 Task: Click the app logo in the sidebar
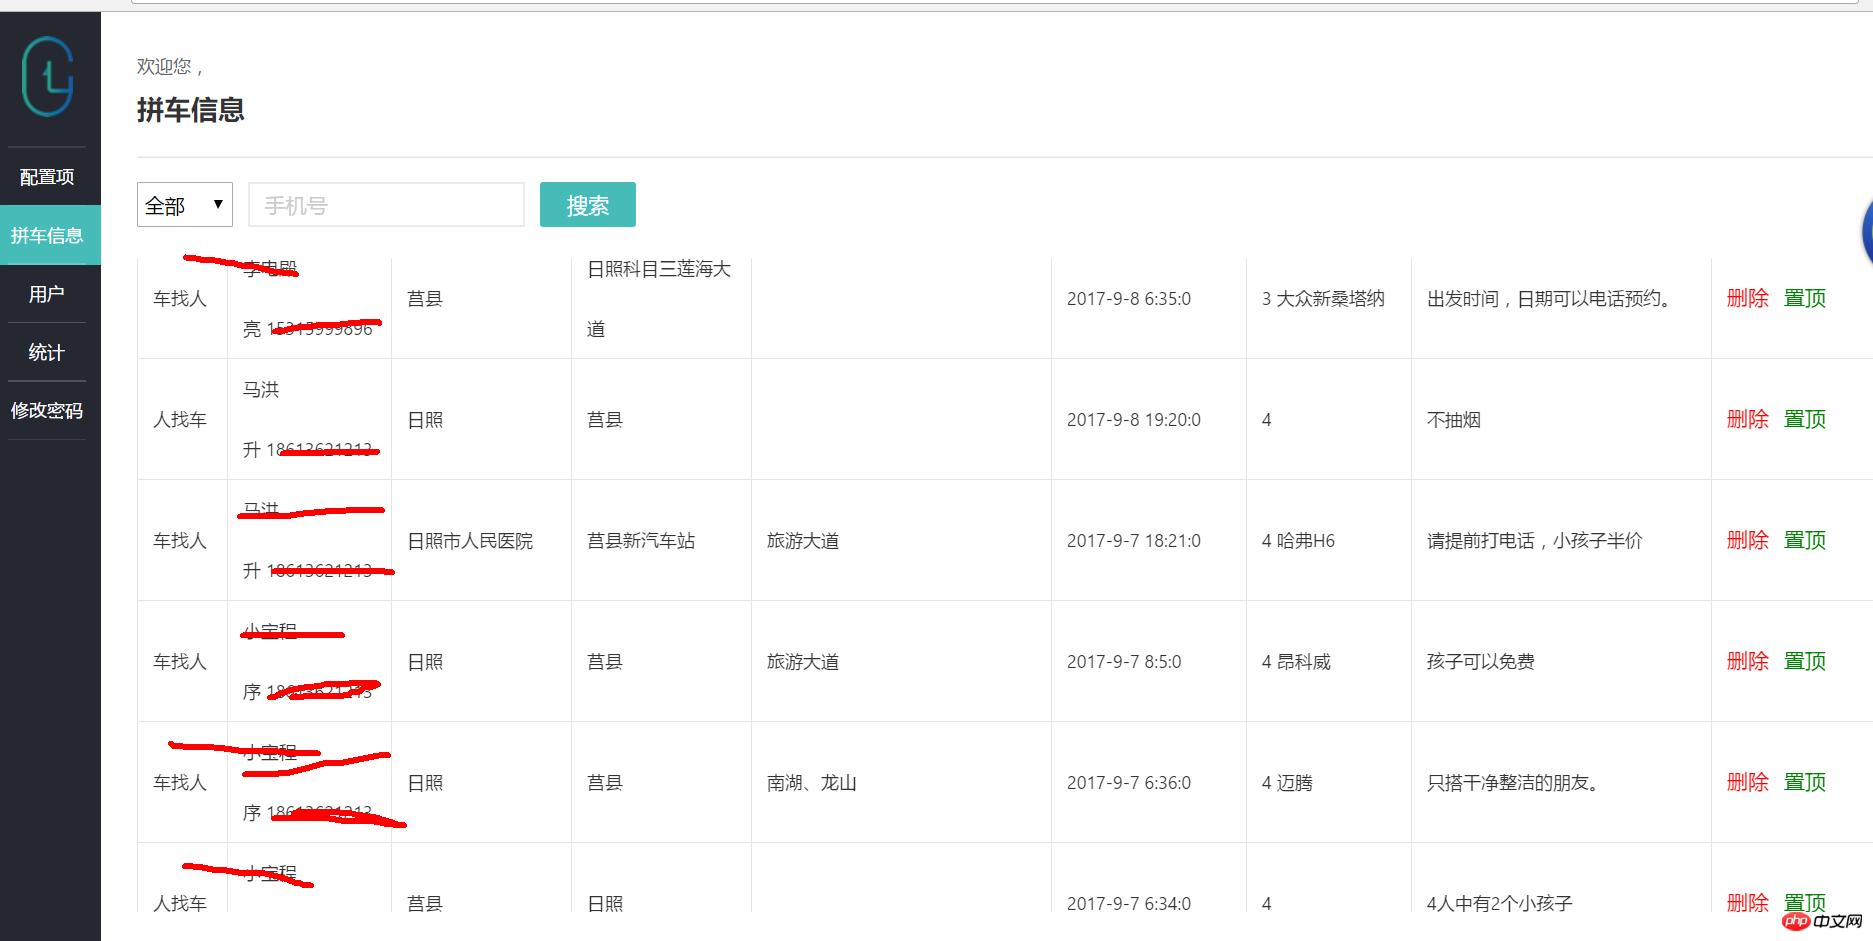click(47, 76)
